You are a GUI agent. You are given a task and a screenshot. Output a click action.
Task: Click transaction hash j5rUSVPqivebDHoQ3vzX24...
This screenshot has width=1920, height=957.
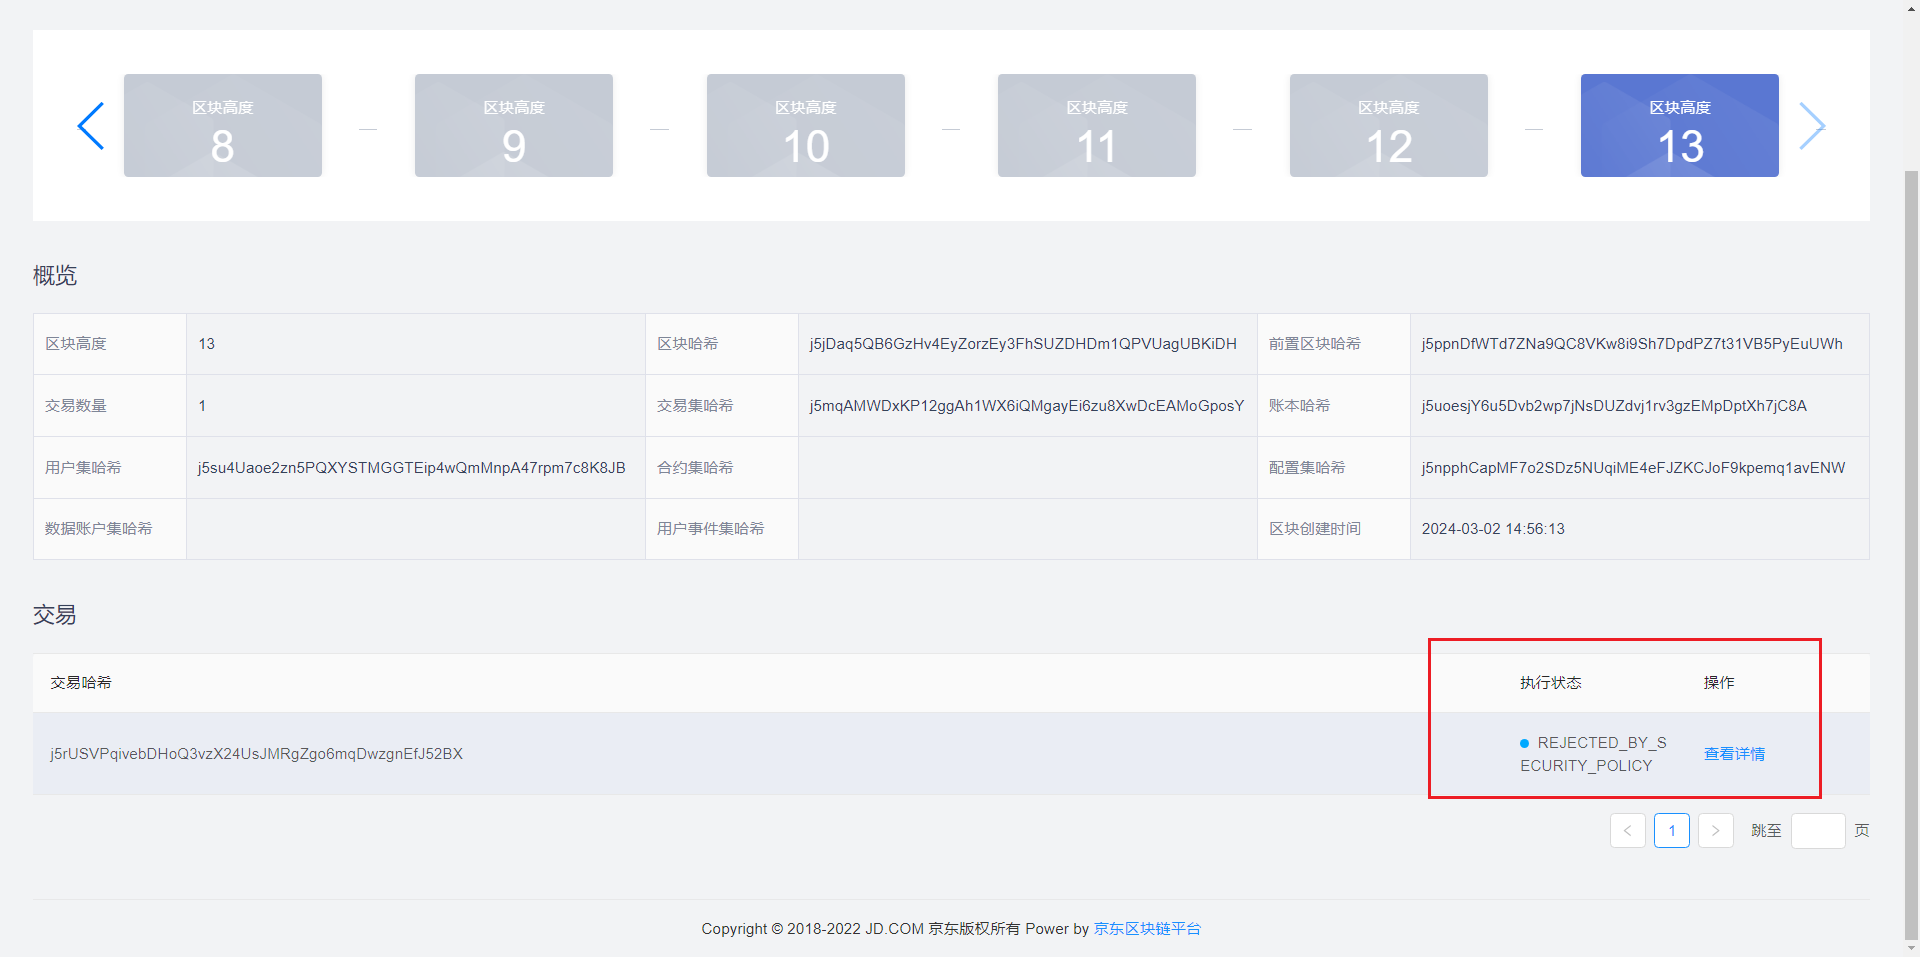click(x=257, y=754)
